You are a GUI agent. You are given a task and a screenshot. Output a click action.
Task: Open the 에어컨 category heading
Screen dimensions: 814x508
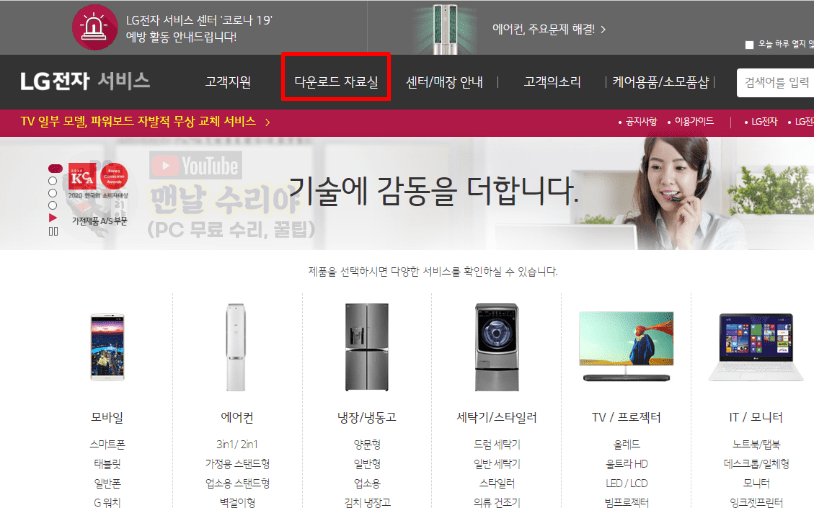click(x=237, y=417)
